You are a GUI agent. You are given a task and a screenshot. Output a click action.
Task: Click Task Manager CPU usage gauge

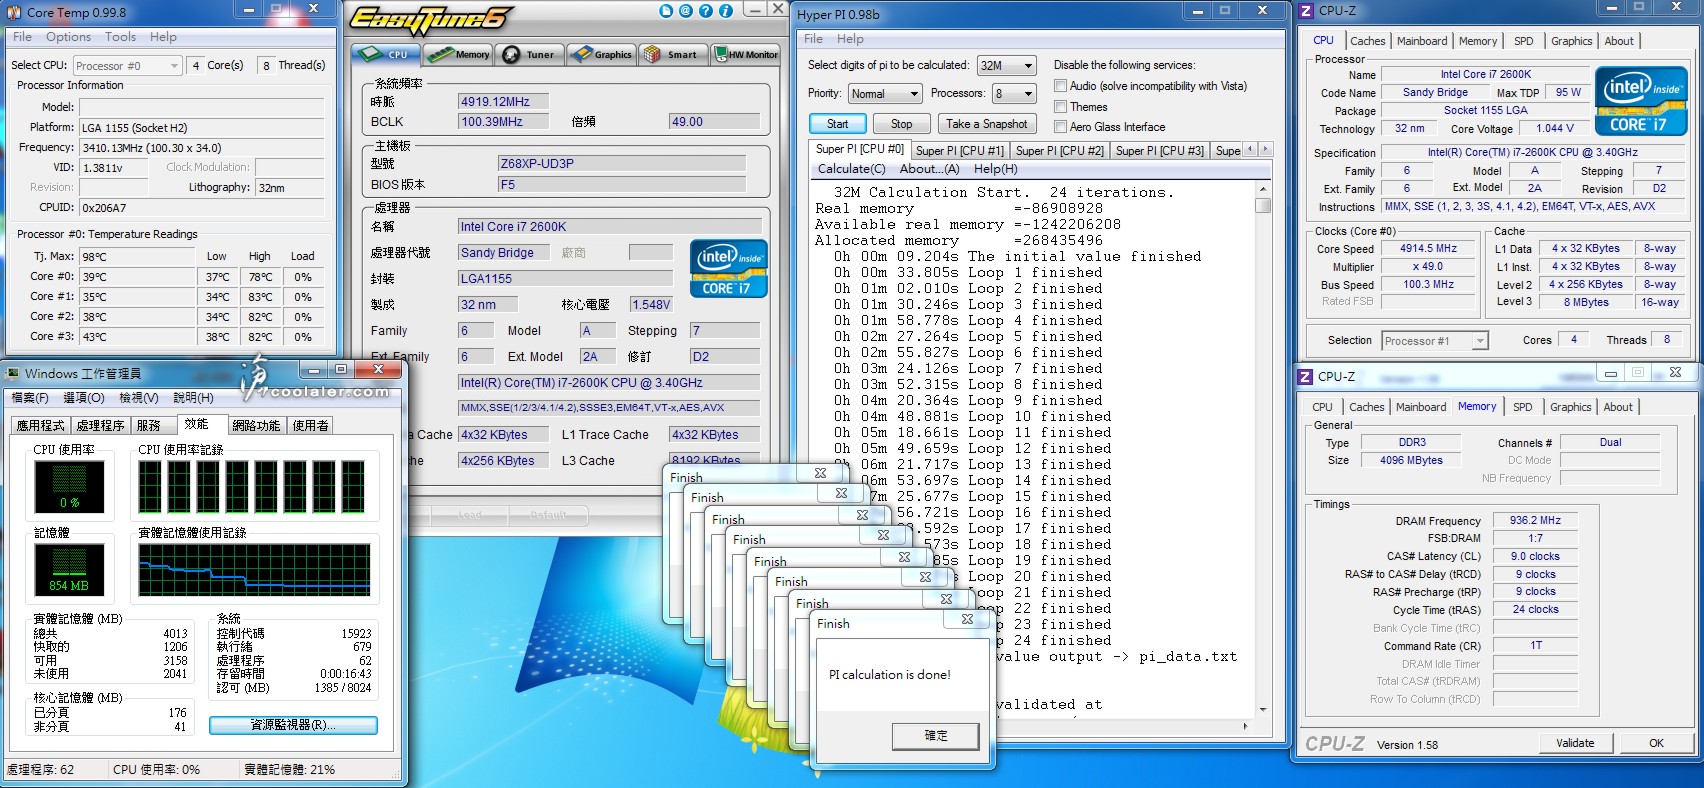(x=69, y=487)
